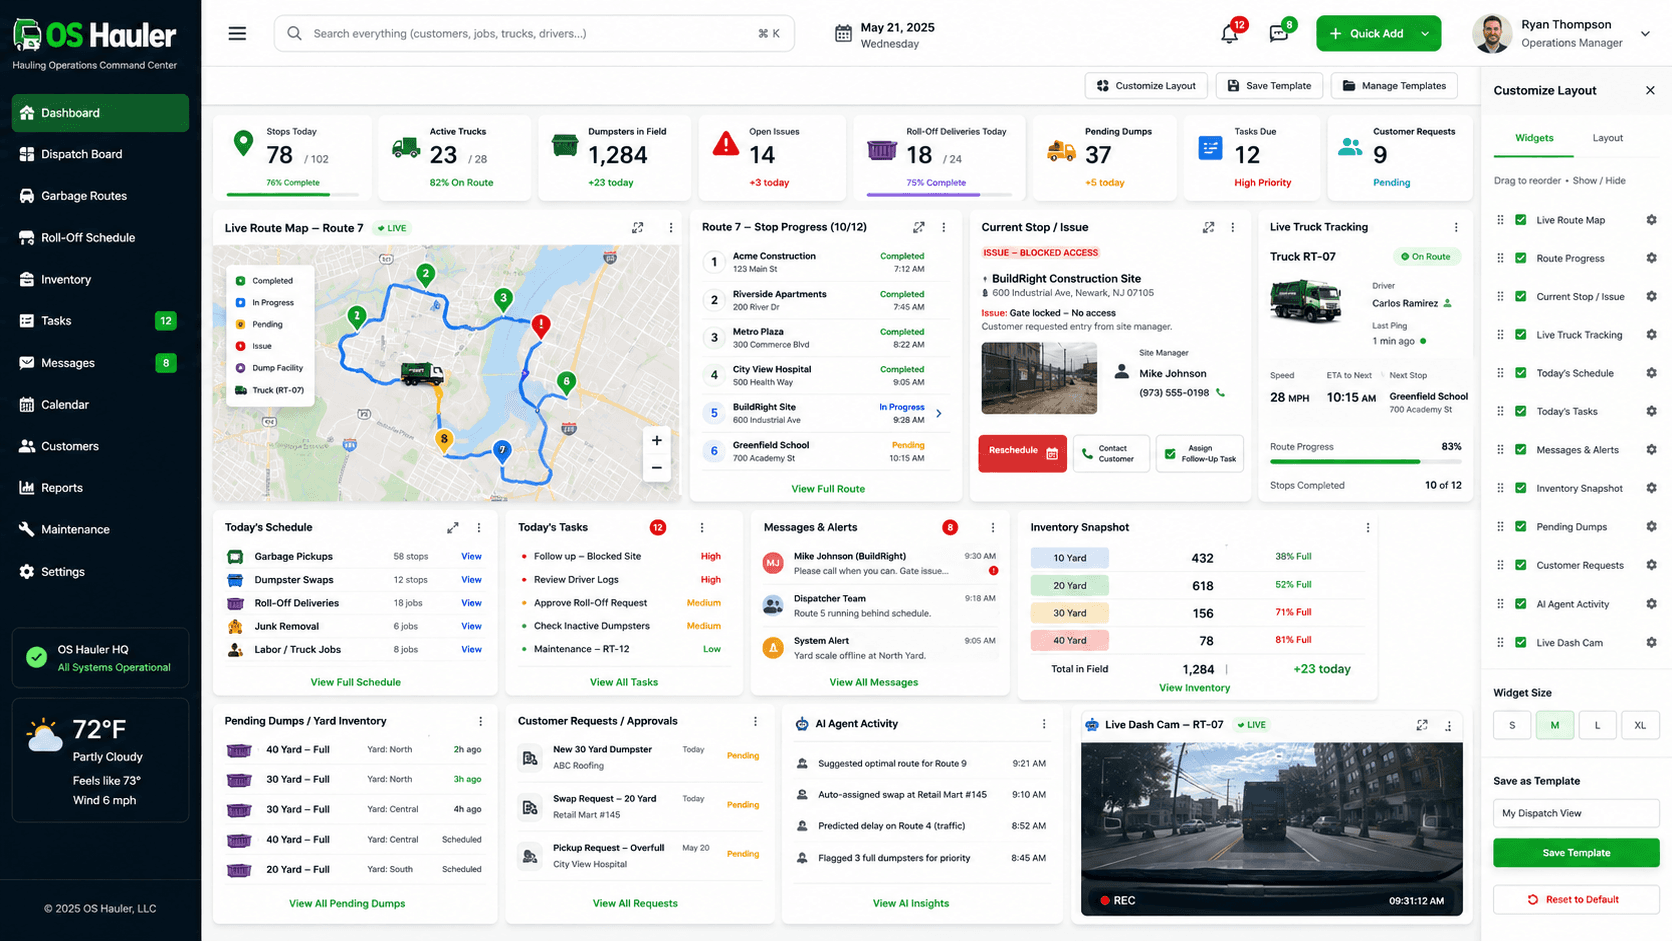Uncheck the Route Progress widget checkbox
1672x941 pixels.
click(1521, 258)
